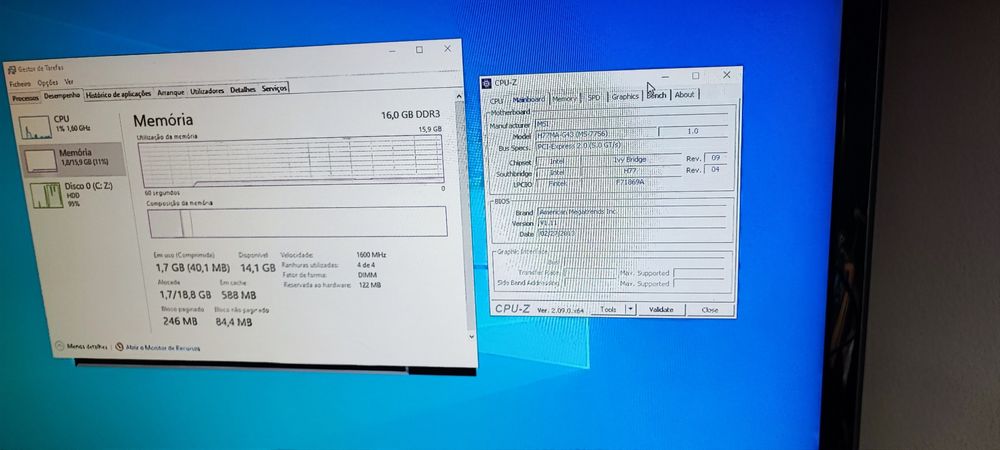Click Task Manager scrollbar up arrow

click(x=459, y=96)
